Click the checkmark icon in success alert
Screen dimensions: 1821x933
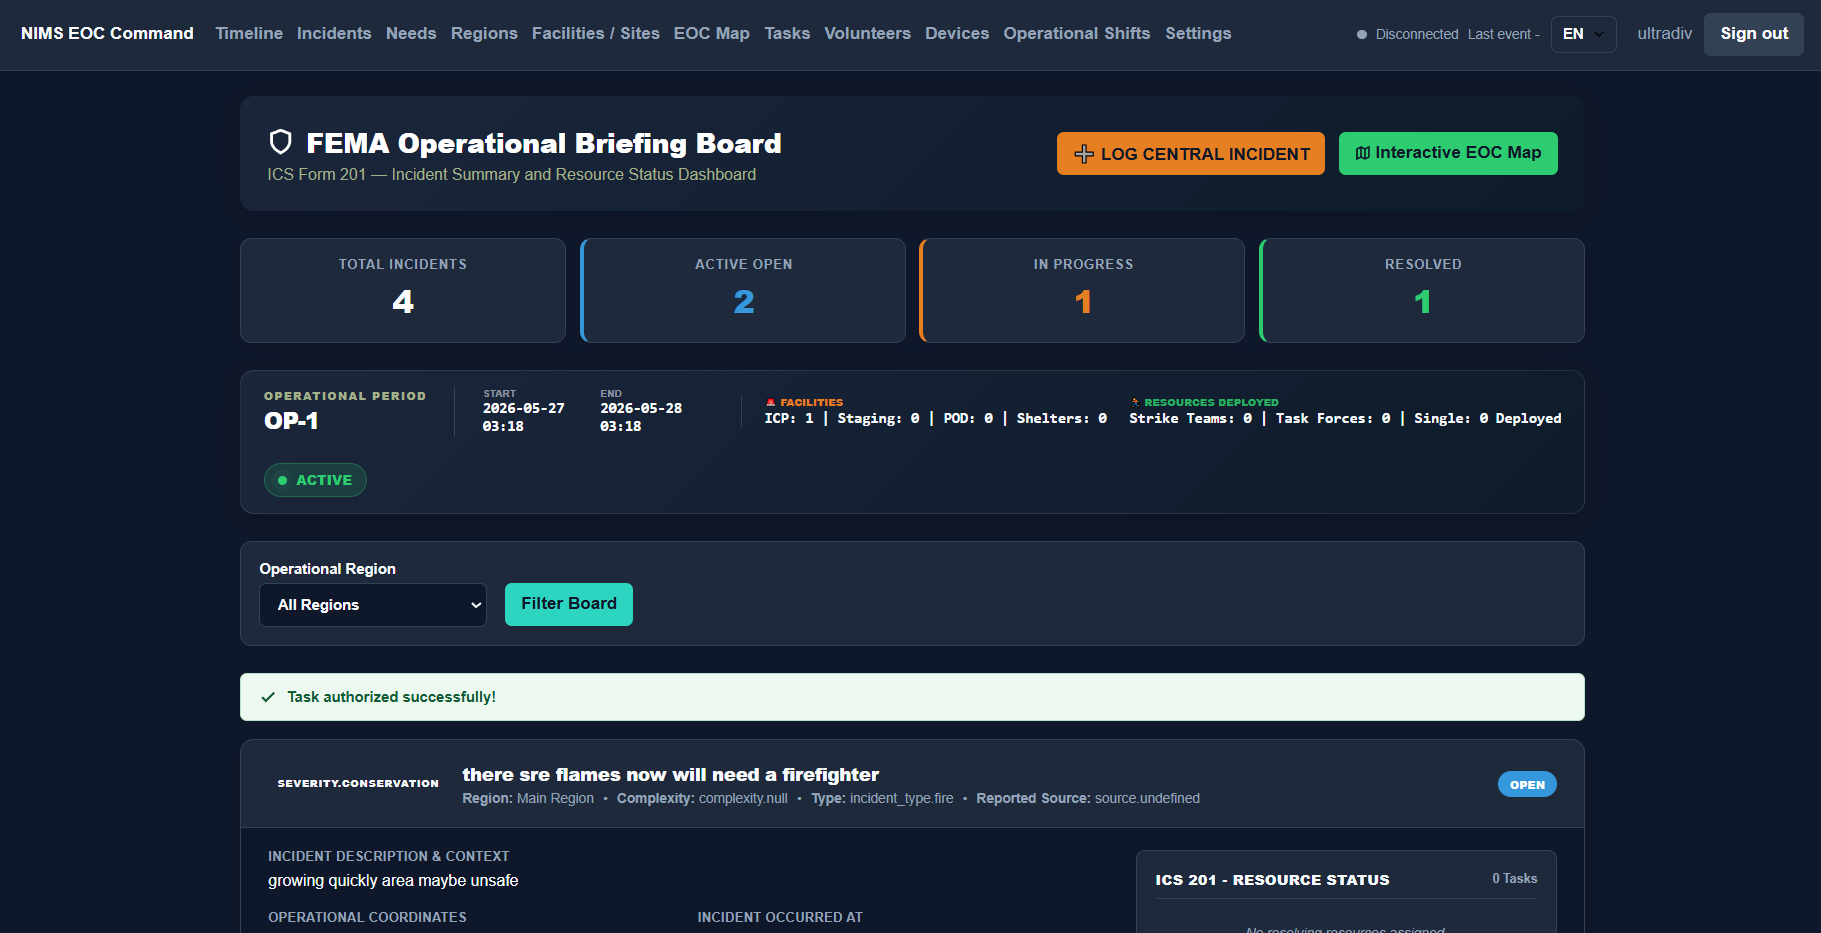268,697
